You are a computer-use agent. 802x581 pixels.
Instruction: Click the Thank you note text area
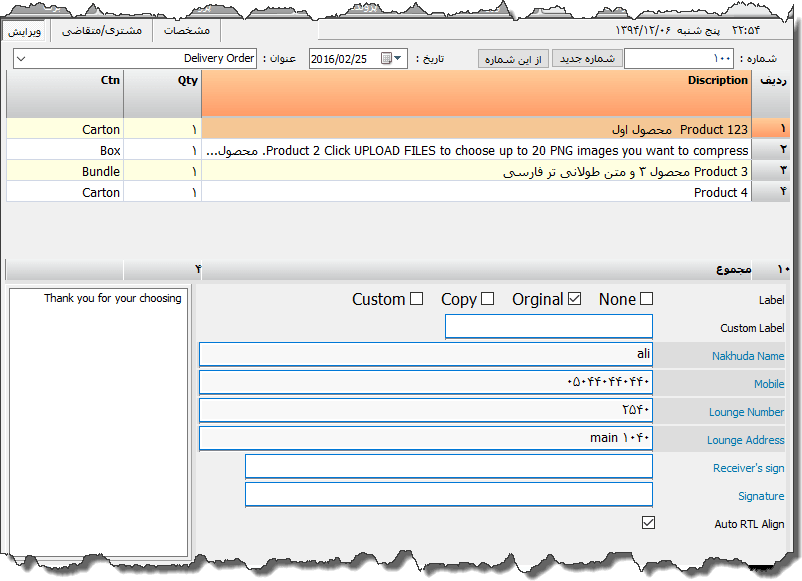point(97,420)
